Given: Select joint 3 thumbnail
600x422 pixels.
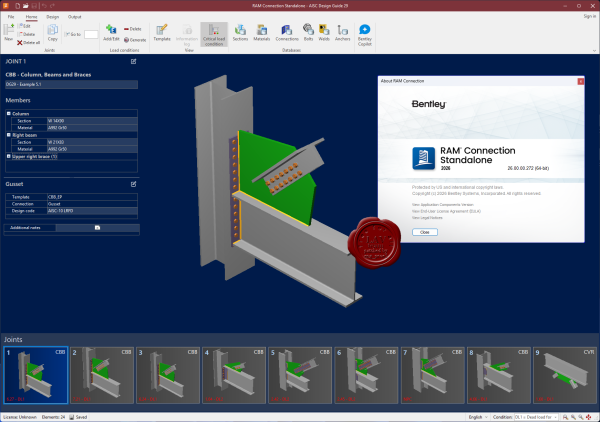Looking at the screenshot, I should click(168, 375).
